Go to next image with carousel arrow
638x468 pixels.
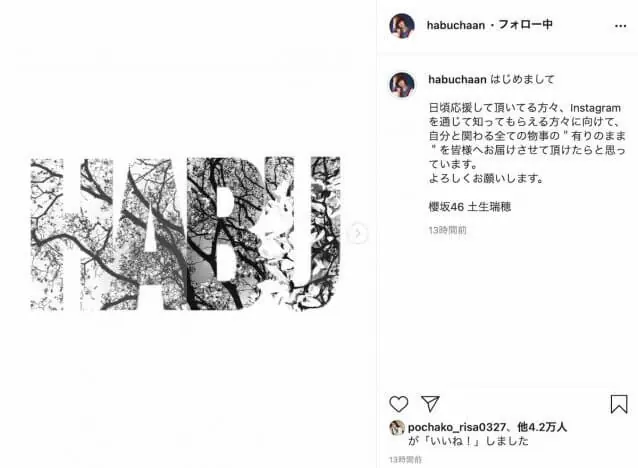[x=358, y=233]
